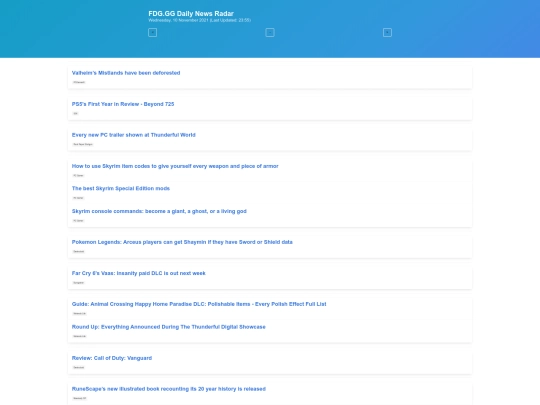Open Every new PC trailer at Thunderful World
This screenshot has height=405, width=540.
click(x=134, y=135)
